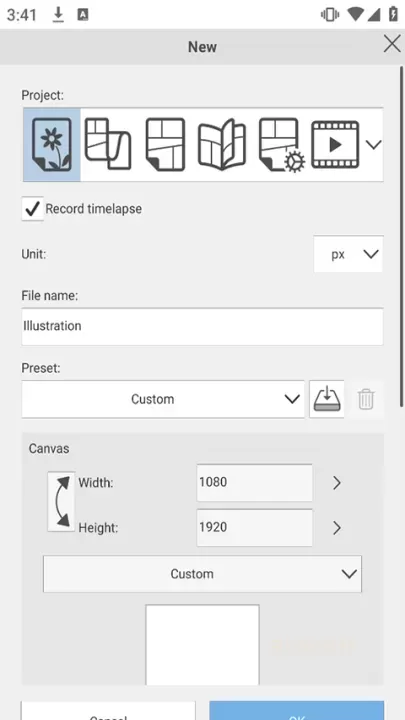The image size is (405, 720).
Task: Click the blue OK button
Action: click(x=297, y=710)
